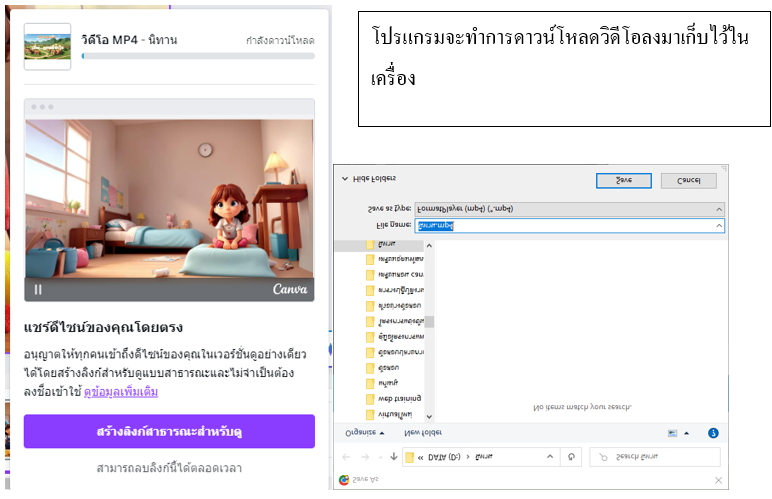The height and width of the screenshot is (499, 772).
Task: Open the Save as type dropdown
Action: pyautogui.click(x=569, y=209)
